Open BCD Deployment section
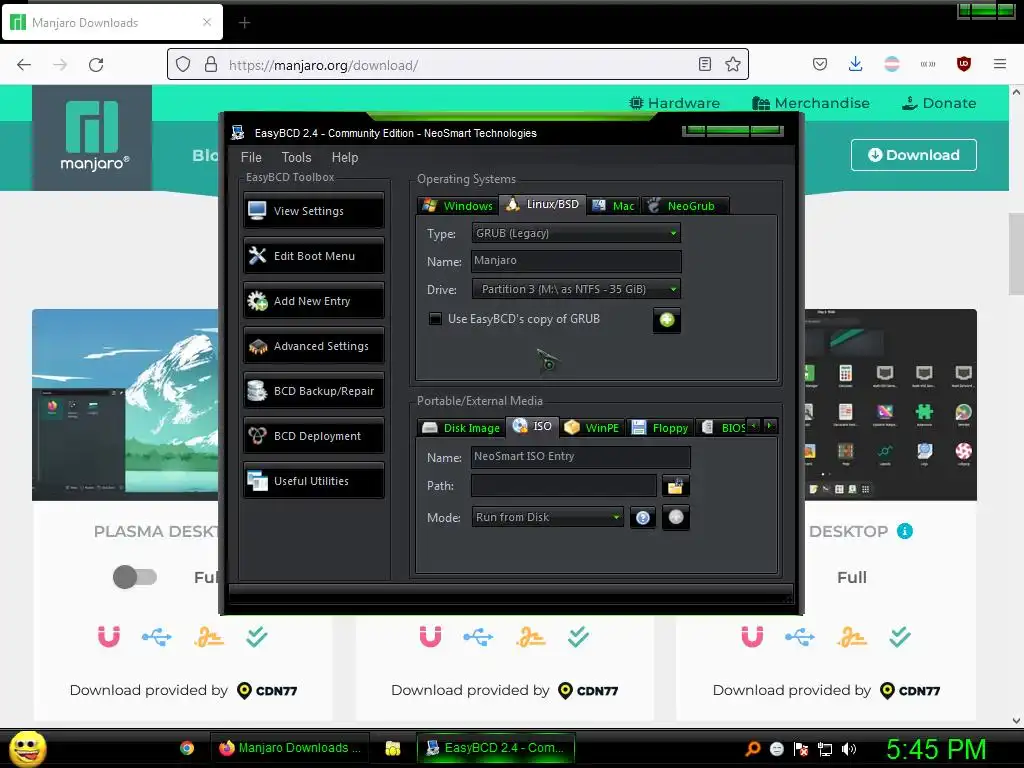The height and width of the screenshot is (768, 1024). point(313,436)
